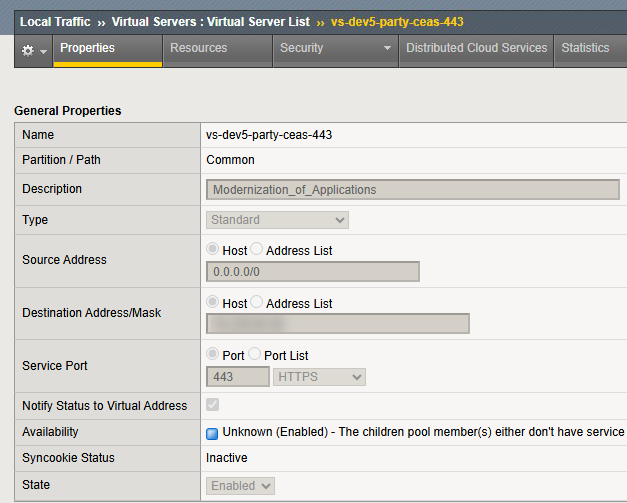Screen dimensions: 627x503
Task: Open the State Enabled dropdown
Action: click(x=240, y=486)
